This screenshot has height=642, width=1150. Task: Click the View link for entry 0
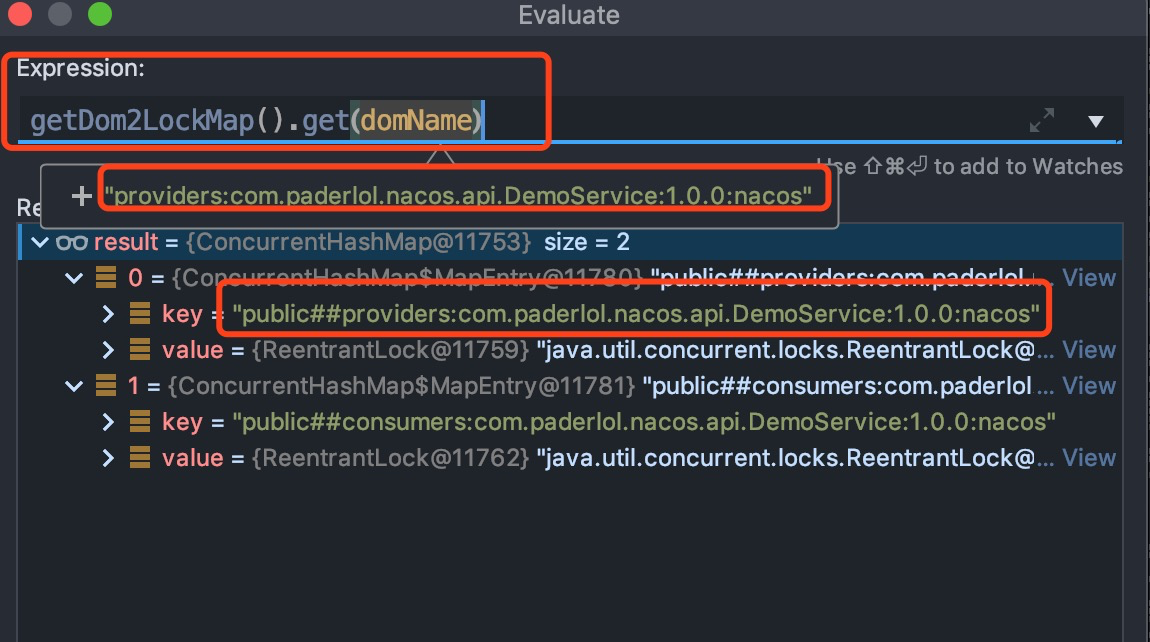tap(1088, 277)
